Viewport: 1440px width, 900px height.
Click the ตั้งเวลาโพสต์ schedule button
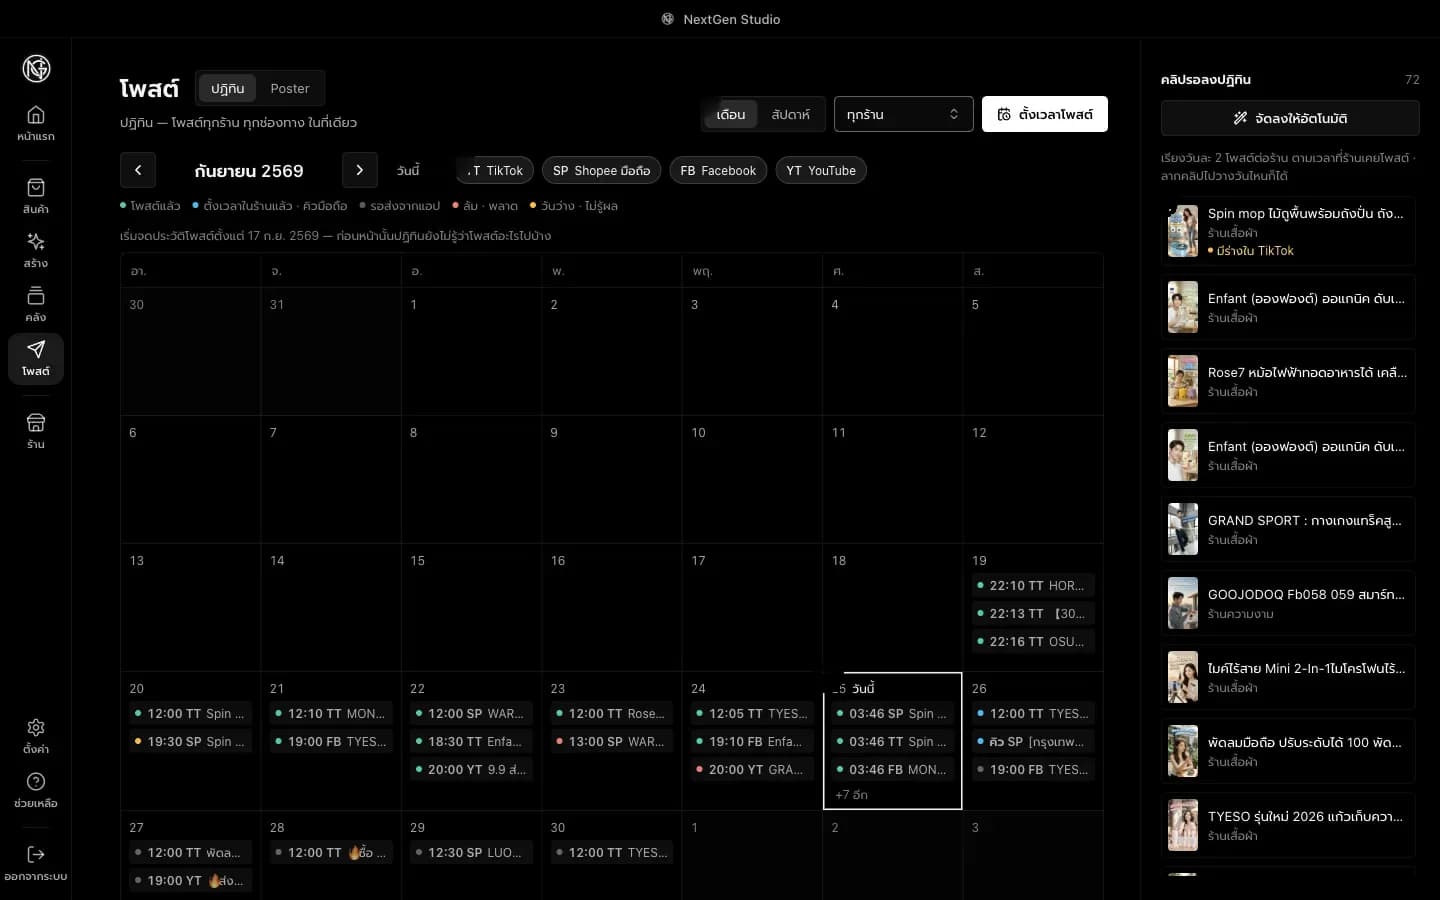[1045, 114]
